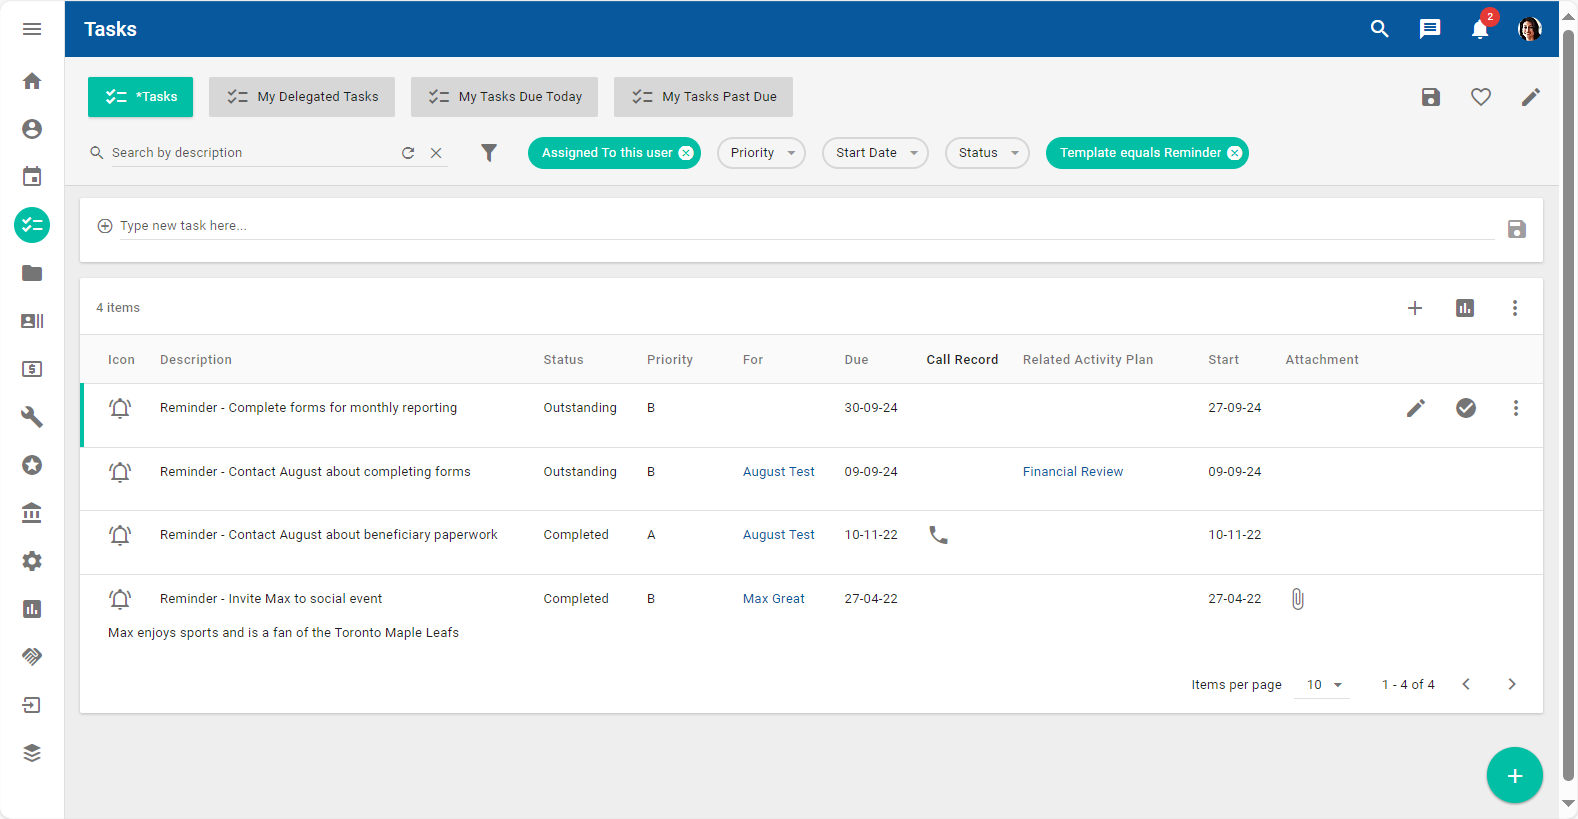This screenshot has width=1578, height=819.
Task: Click the Type new task here field
Action: point(800,226)
